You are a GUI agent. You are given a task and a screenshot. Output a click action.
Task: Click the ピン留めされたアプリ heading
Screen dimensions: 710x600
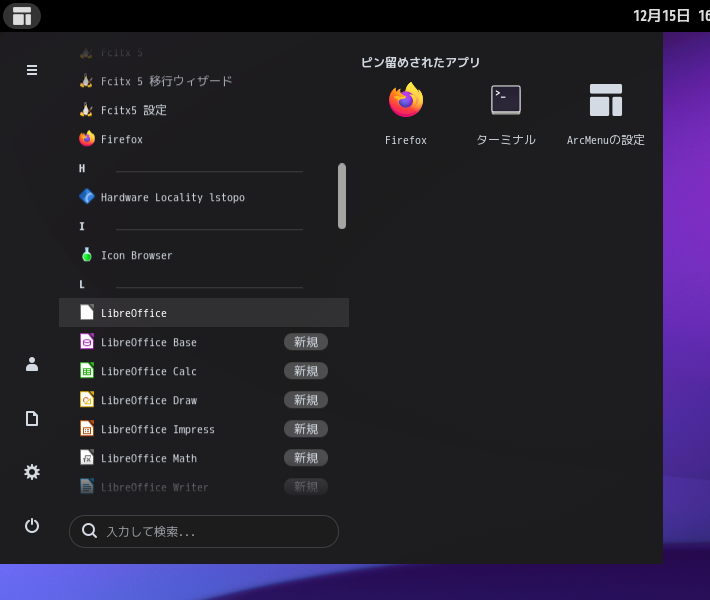pyautogui.click(x=420, y=62)
